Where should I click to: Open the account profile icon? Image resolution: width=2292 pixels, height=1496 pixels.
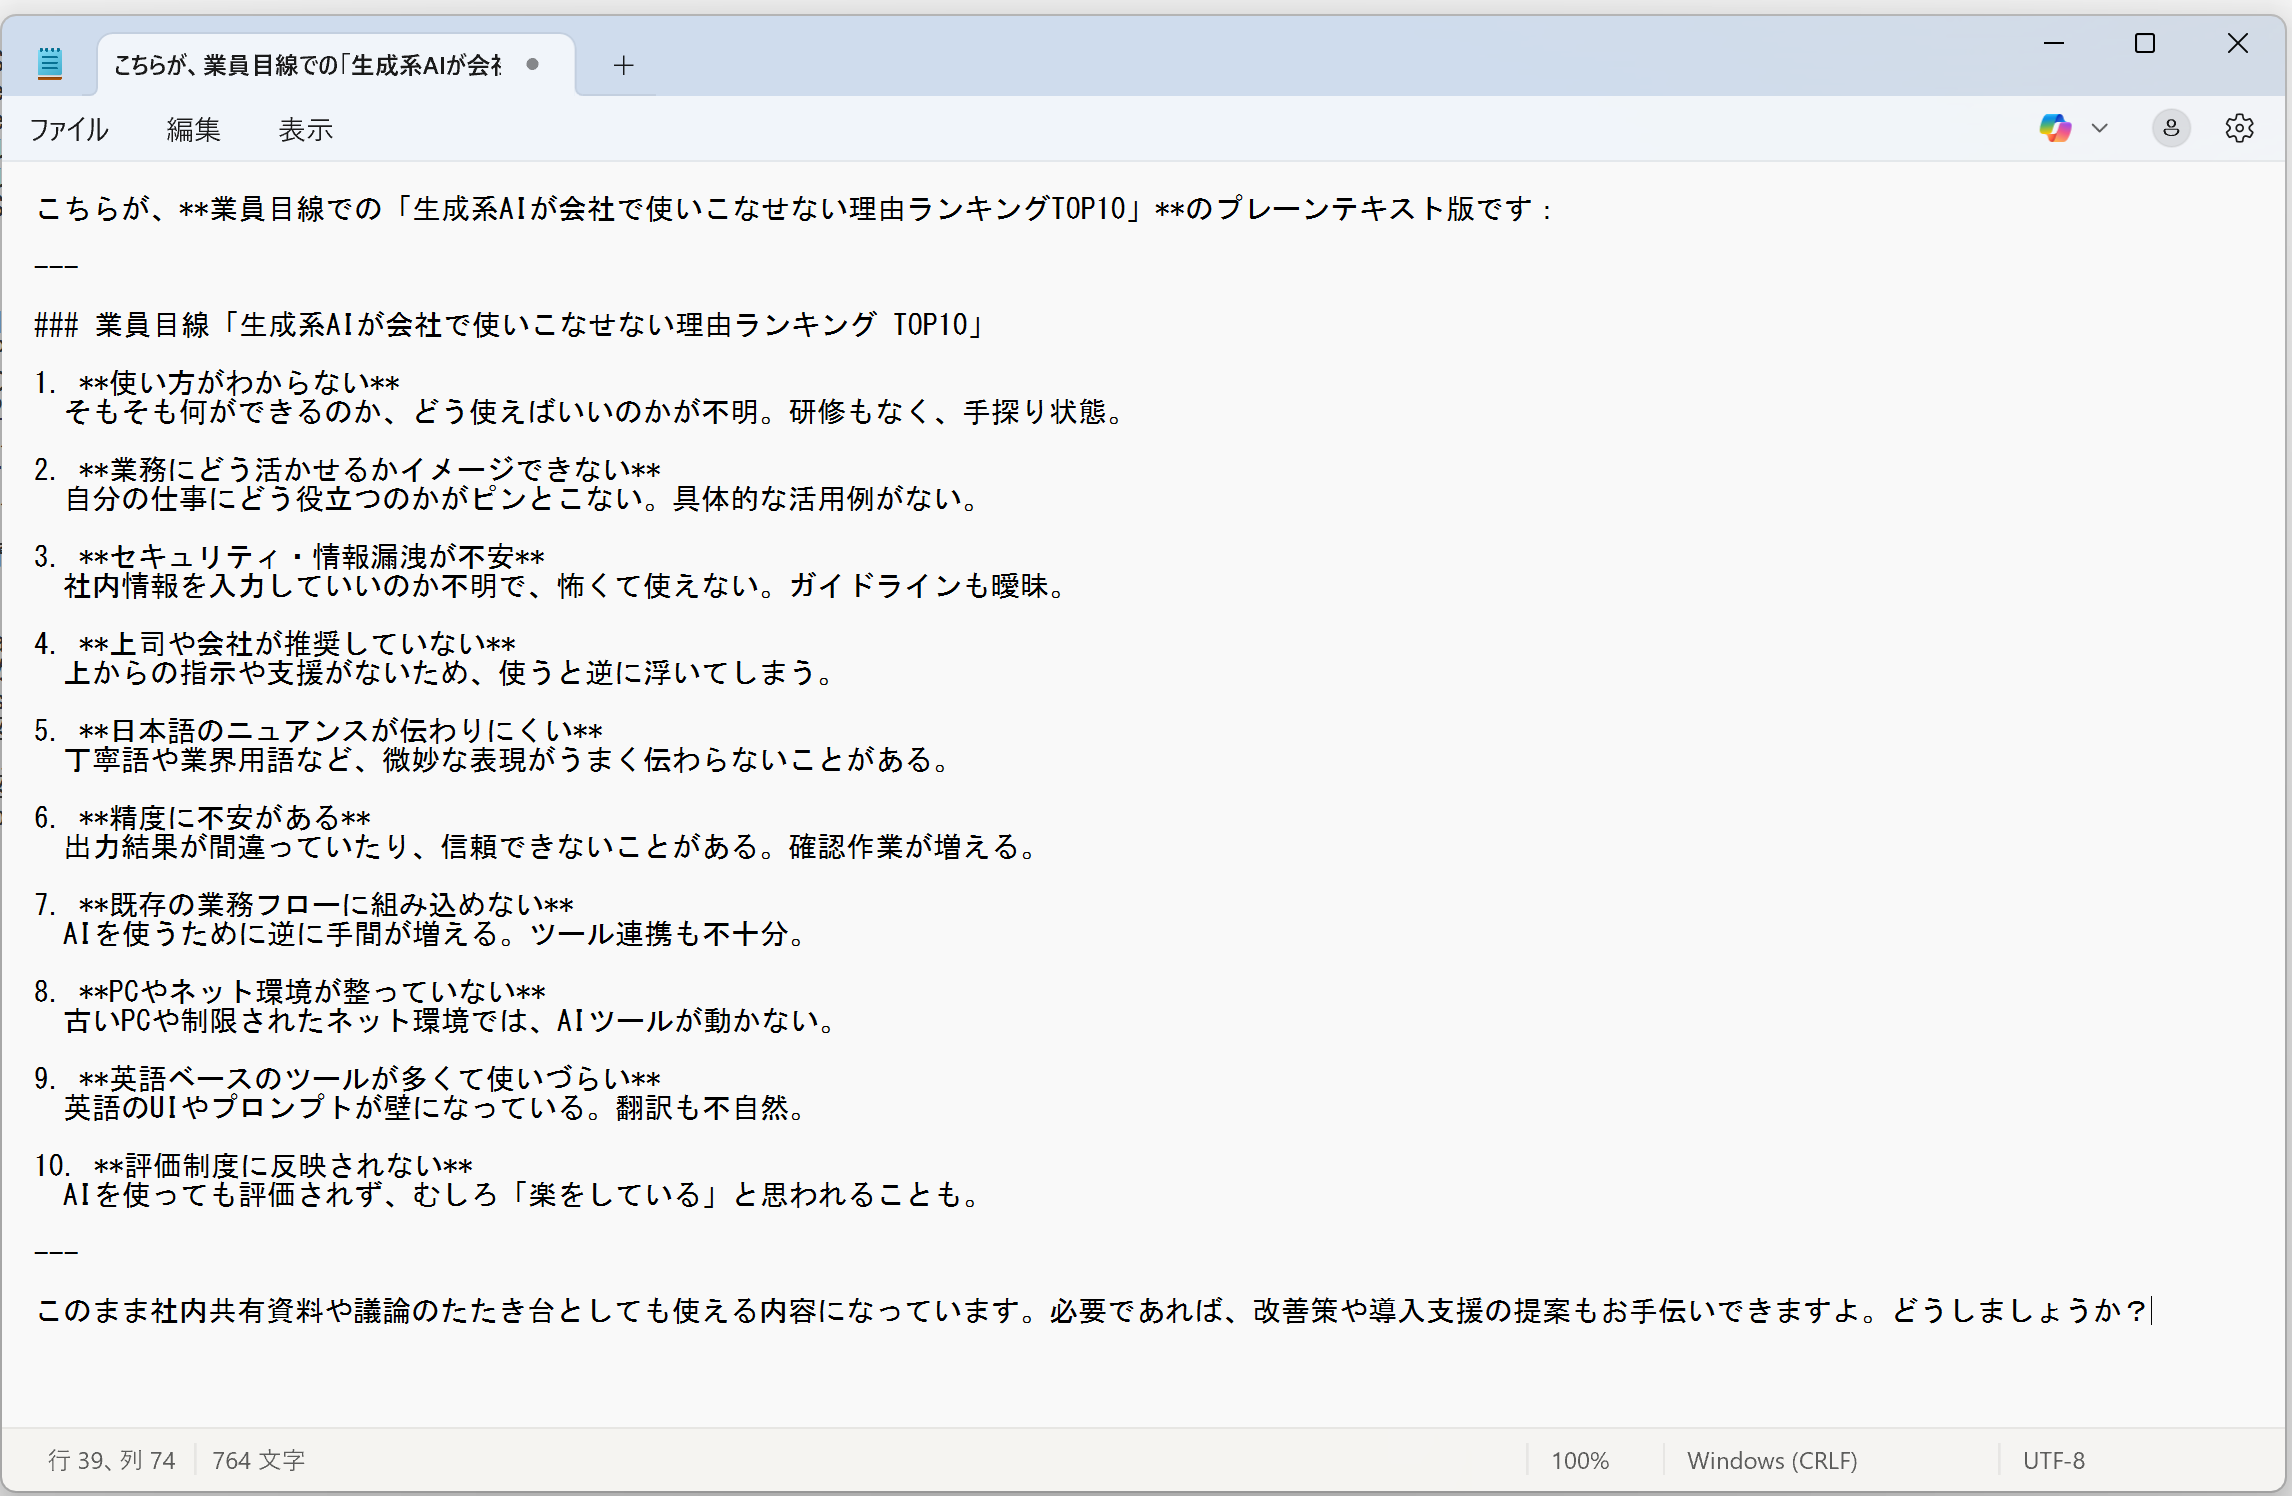point(2170,128)
